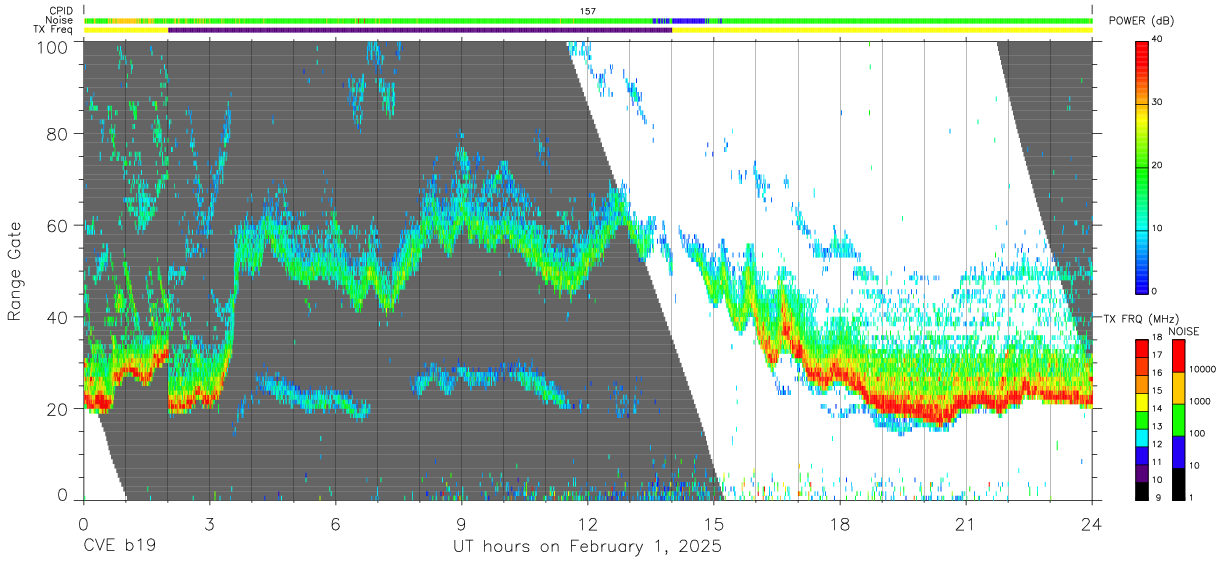1228x567 pixels.
Task: Click the 80 label on Range Gate axis
Action: click(x=57, y=134)
